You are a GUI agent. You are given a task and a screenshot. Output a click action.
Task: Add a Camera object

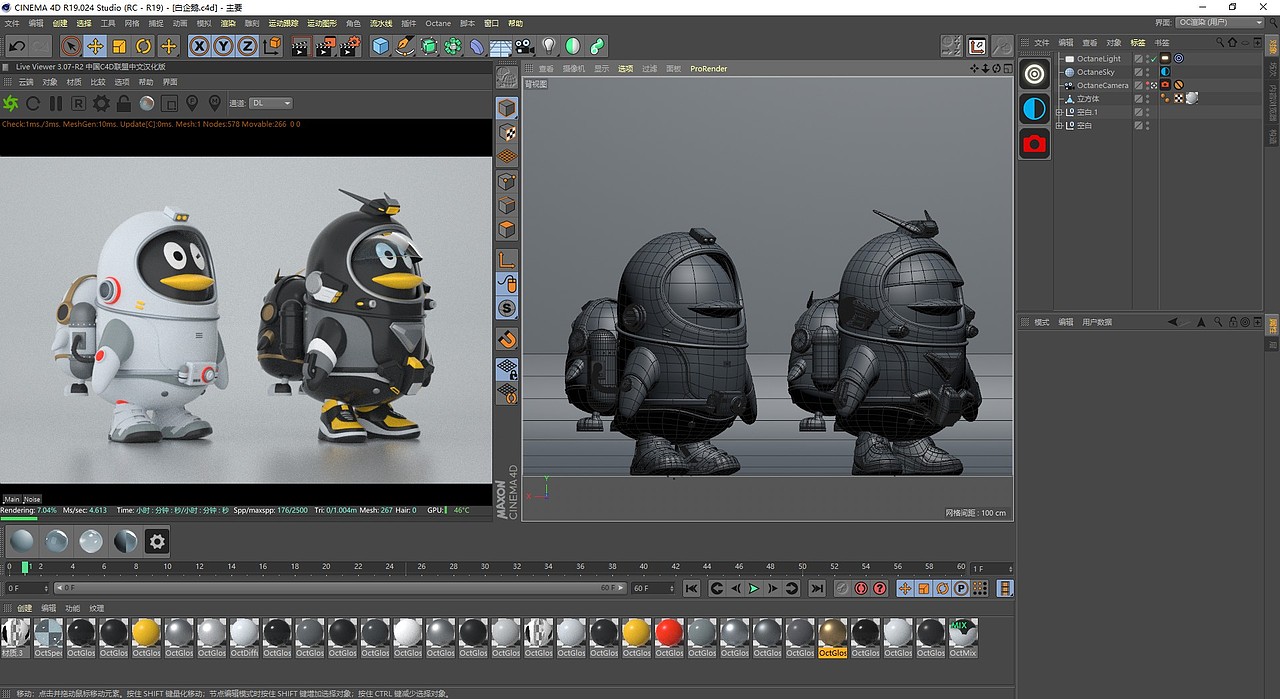[524, 45]
